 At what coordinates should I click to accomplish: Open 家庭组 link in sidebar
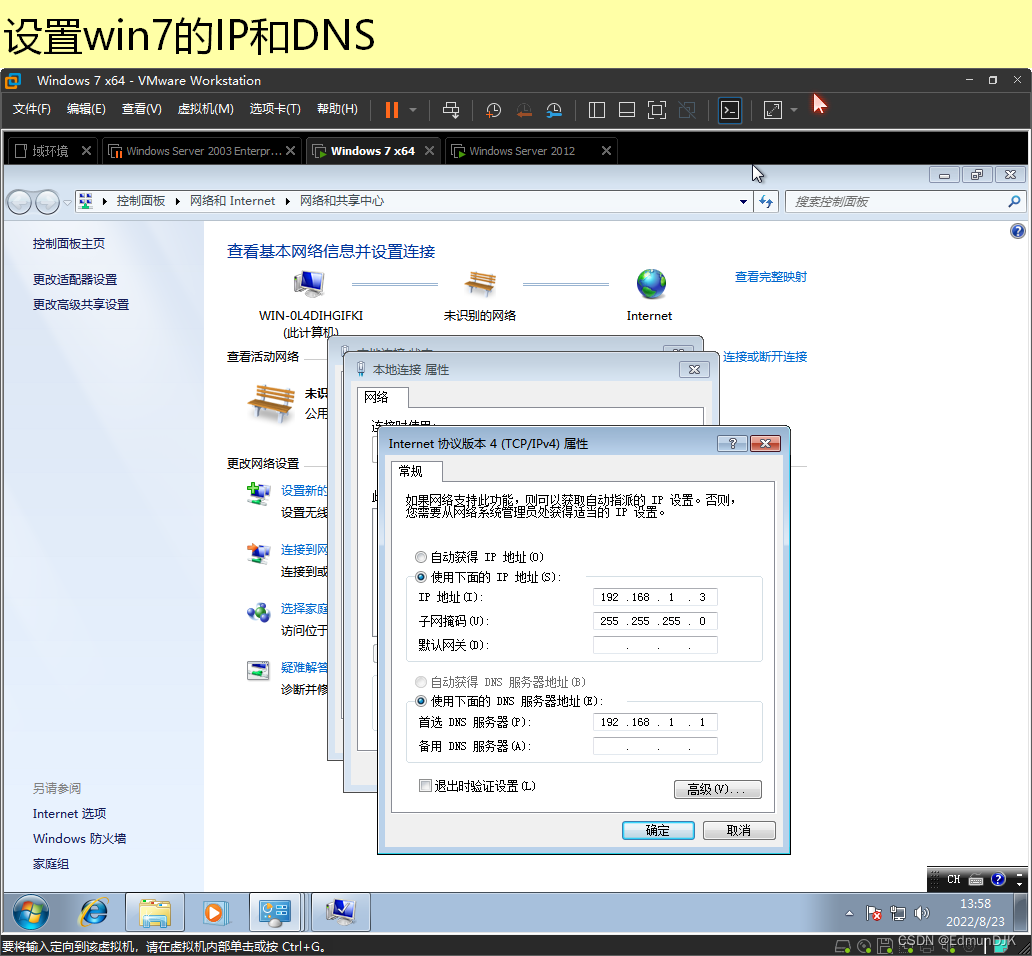51,864
